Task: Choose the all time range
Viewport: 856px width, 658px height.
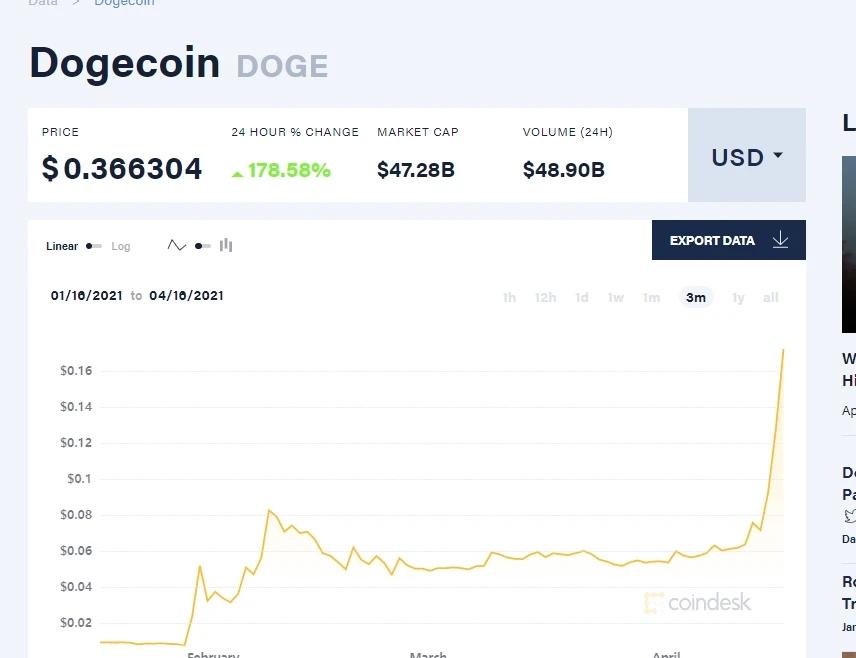Action: (771, 298)
